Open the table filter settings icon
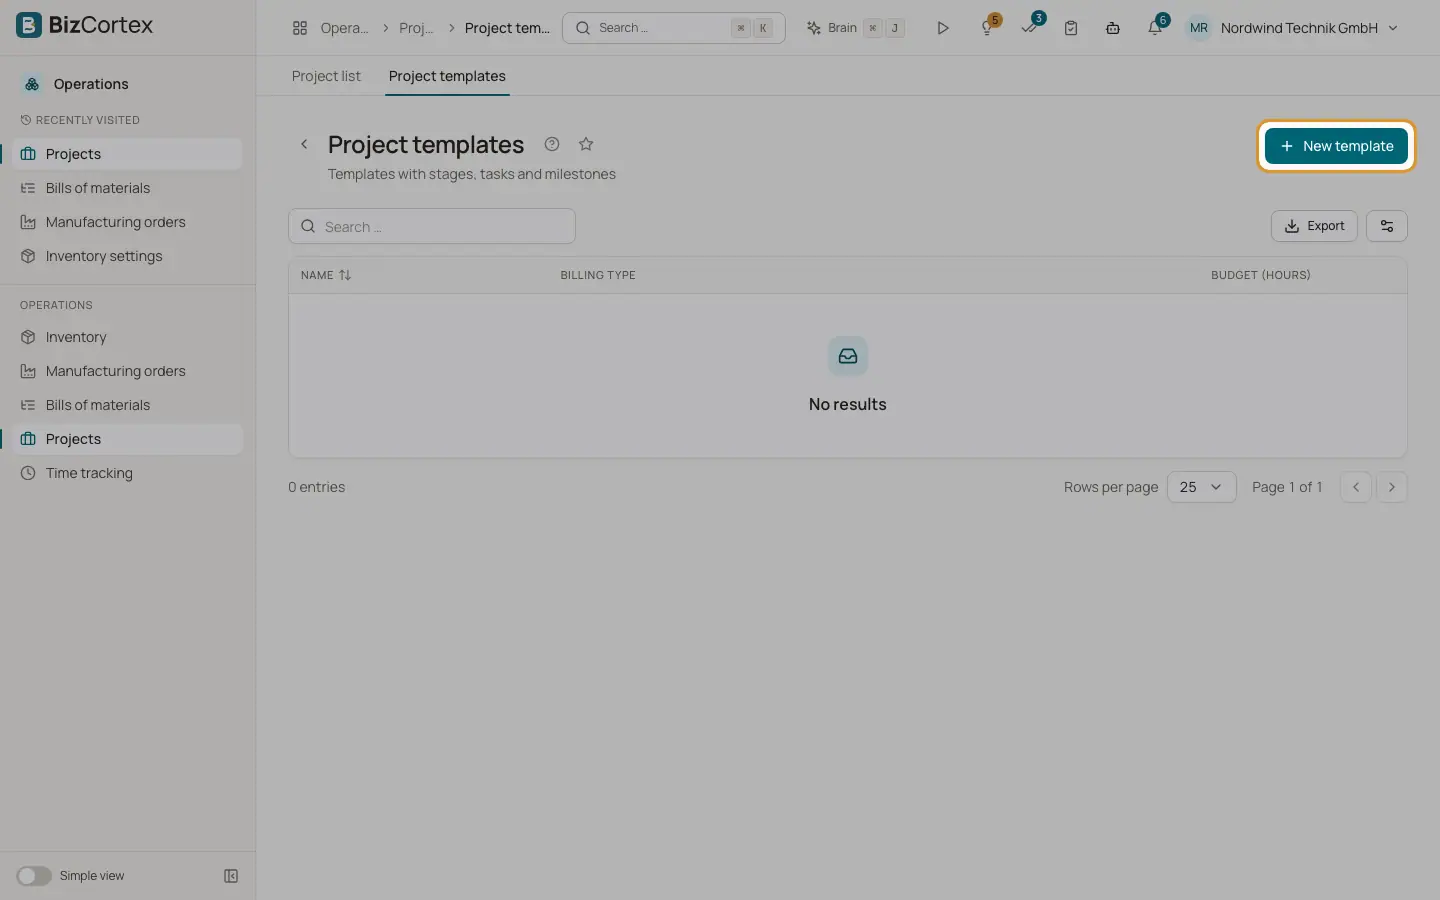1440x900 pixels. (1387, 226)
